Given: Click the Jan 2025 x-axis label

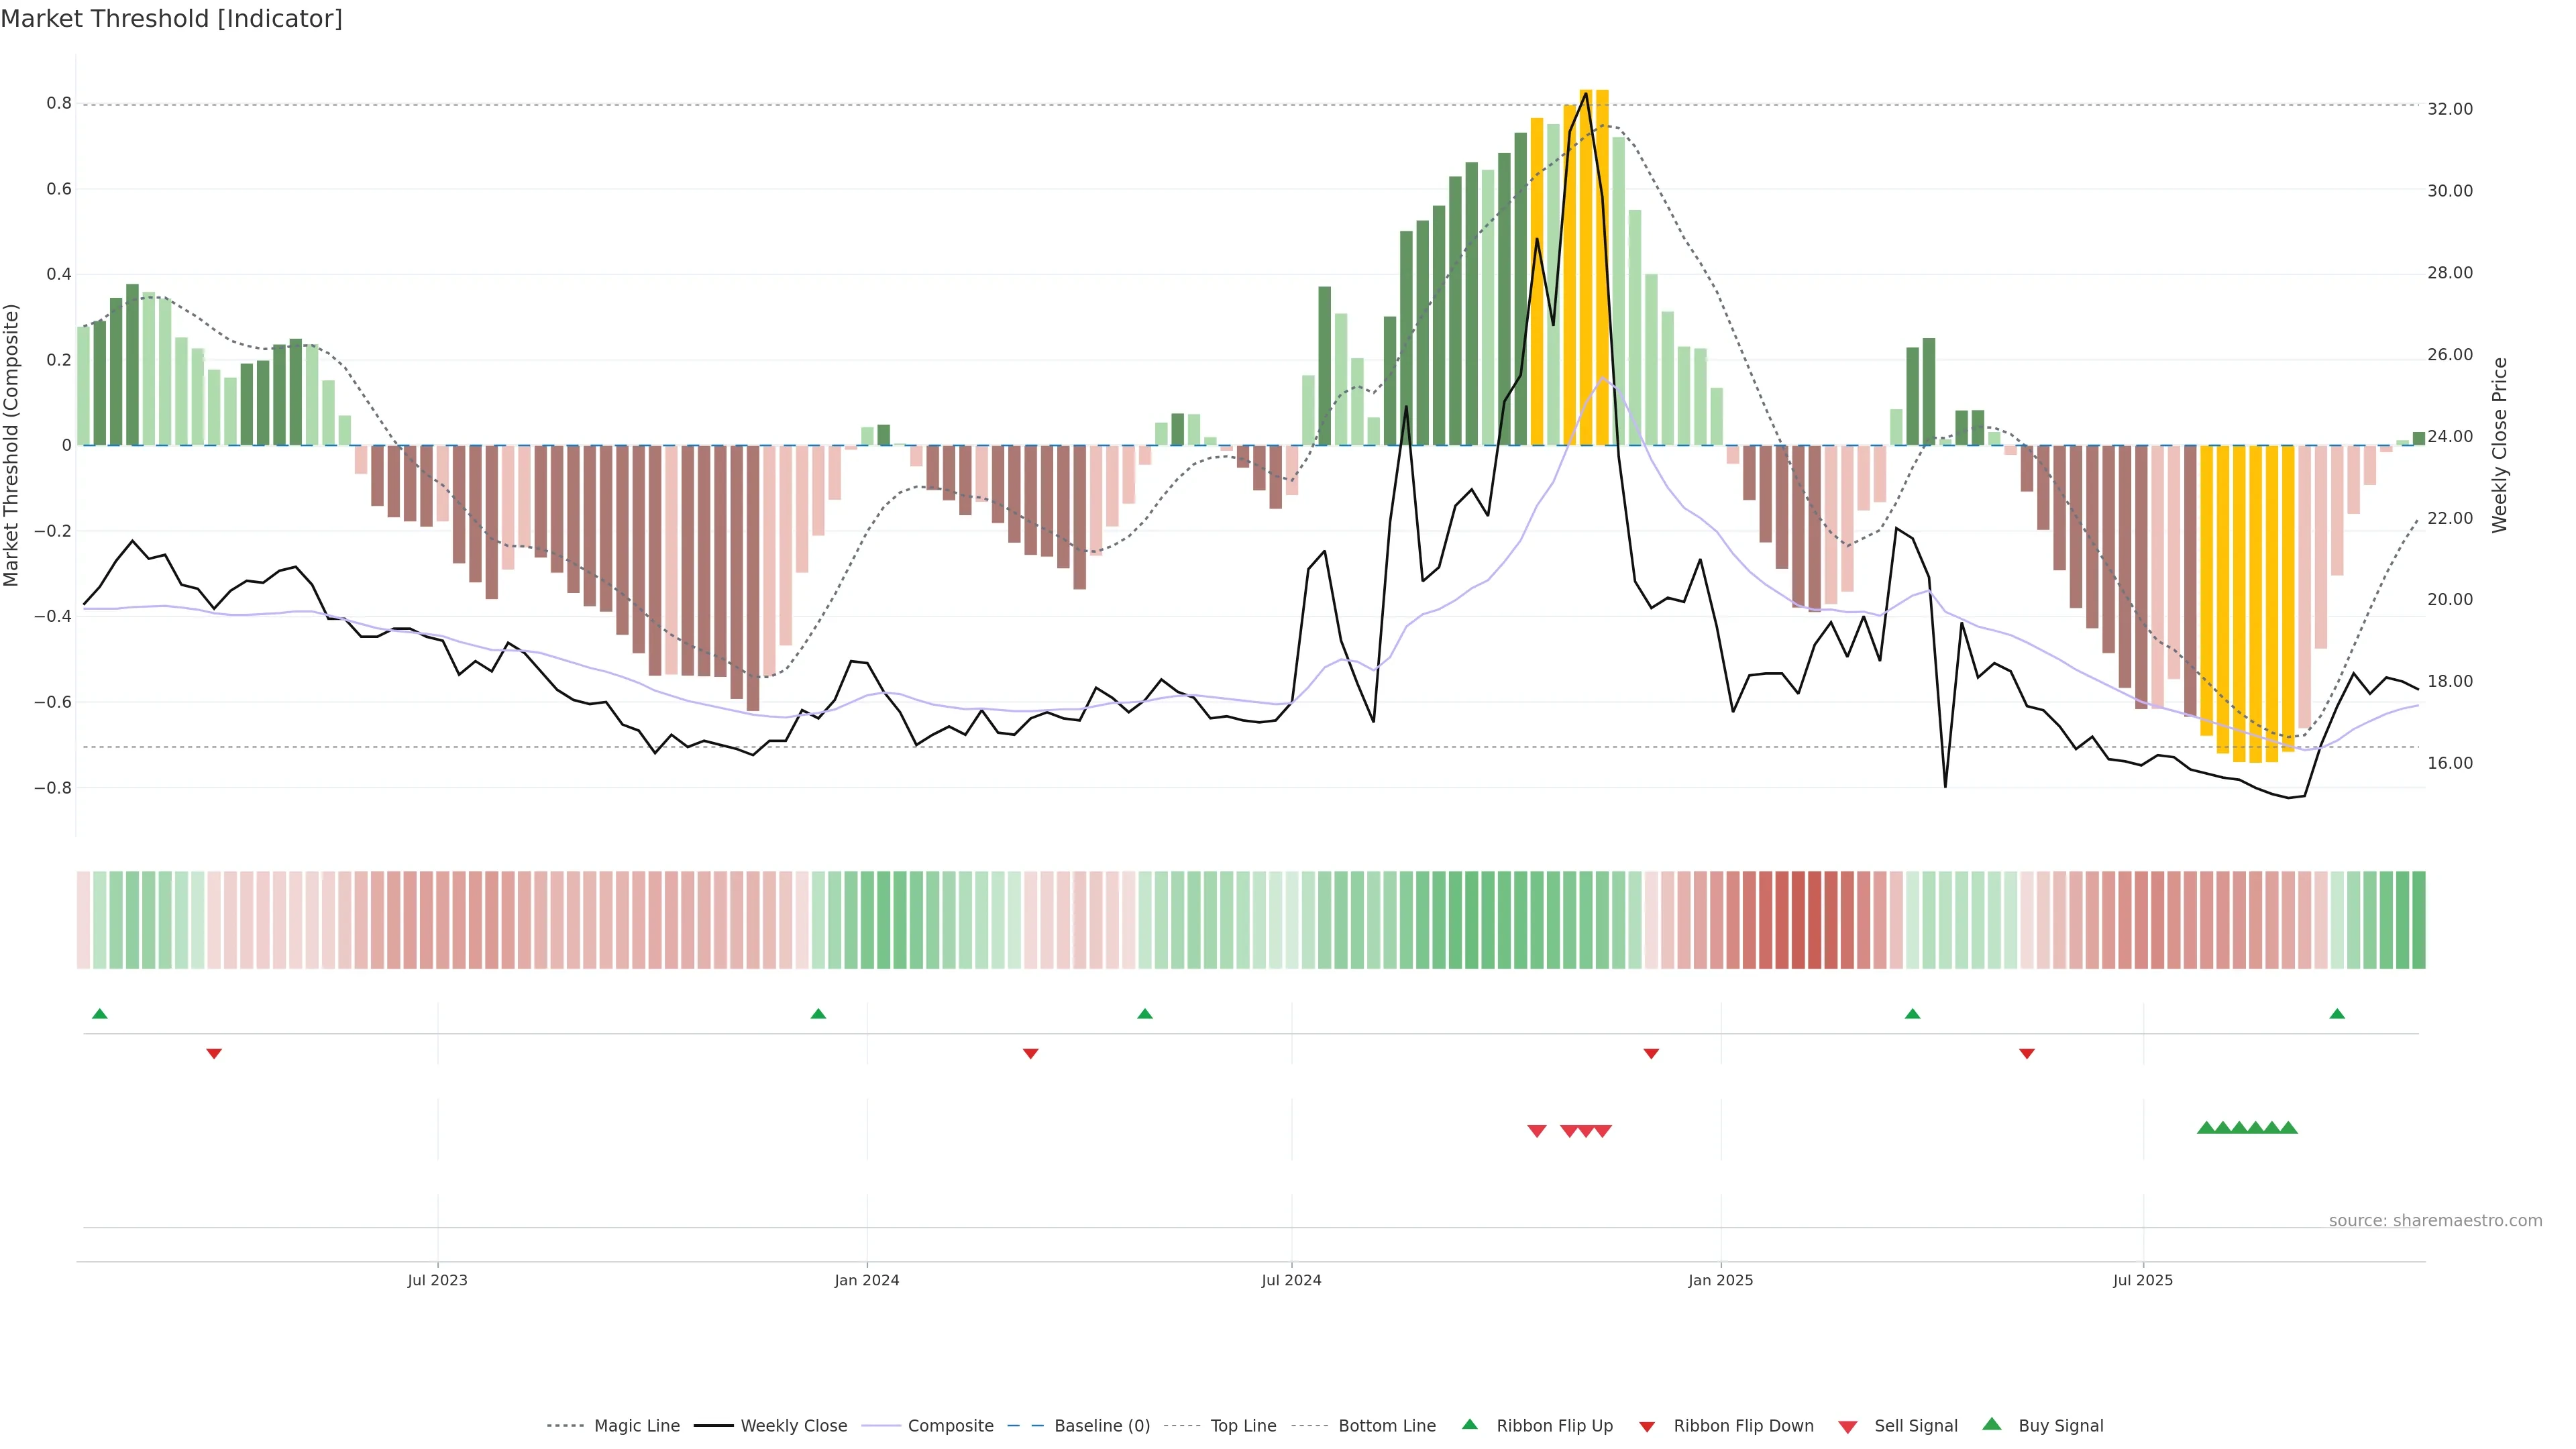Looking at the screenshot, I should (x=1720, y=1280).
